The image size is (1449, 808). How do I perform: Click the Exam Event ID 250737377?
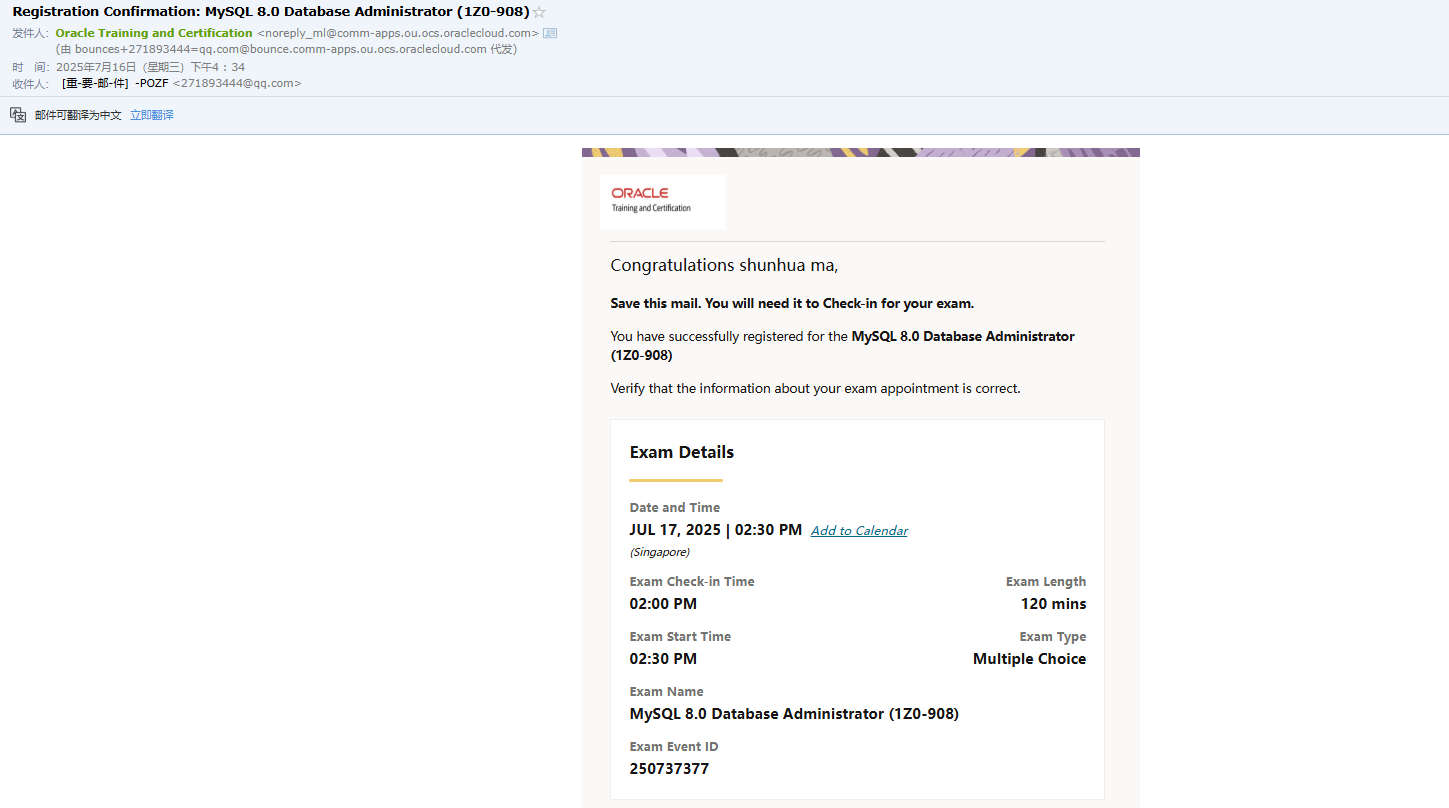[669, 769]
